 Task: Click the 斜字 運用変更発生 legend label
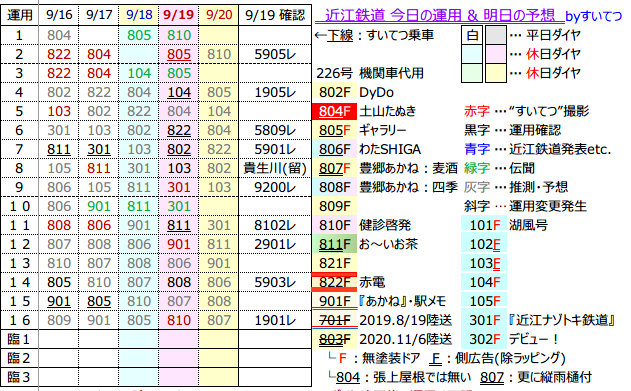[x=525, y=206]
